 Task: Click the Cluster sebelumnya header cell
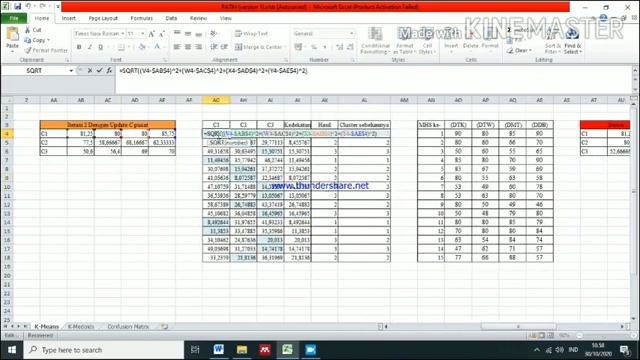[x=364, y=125]
